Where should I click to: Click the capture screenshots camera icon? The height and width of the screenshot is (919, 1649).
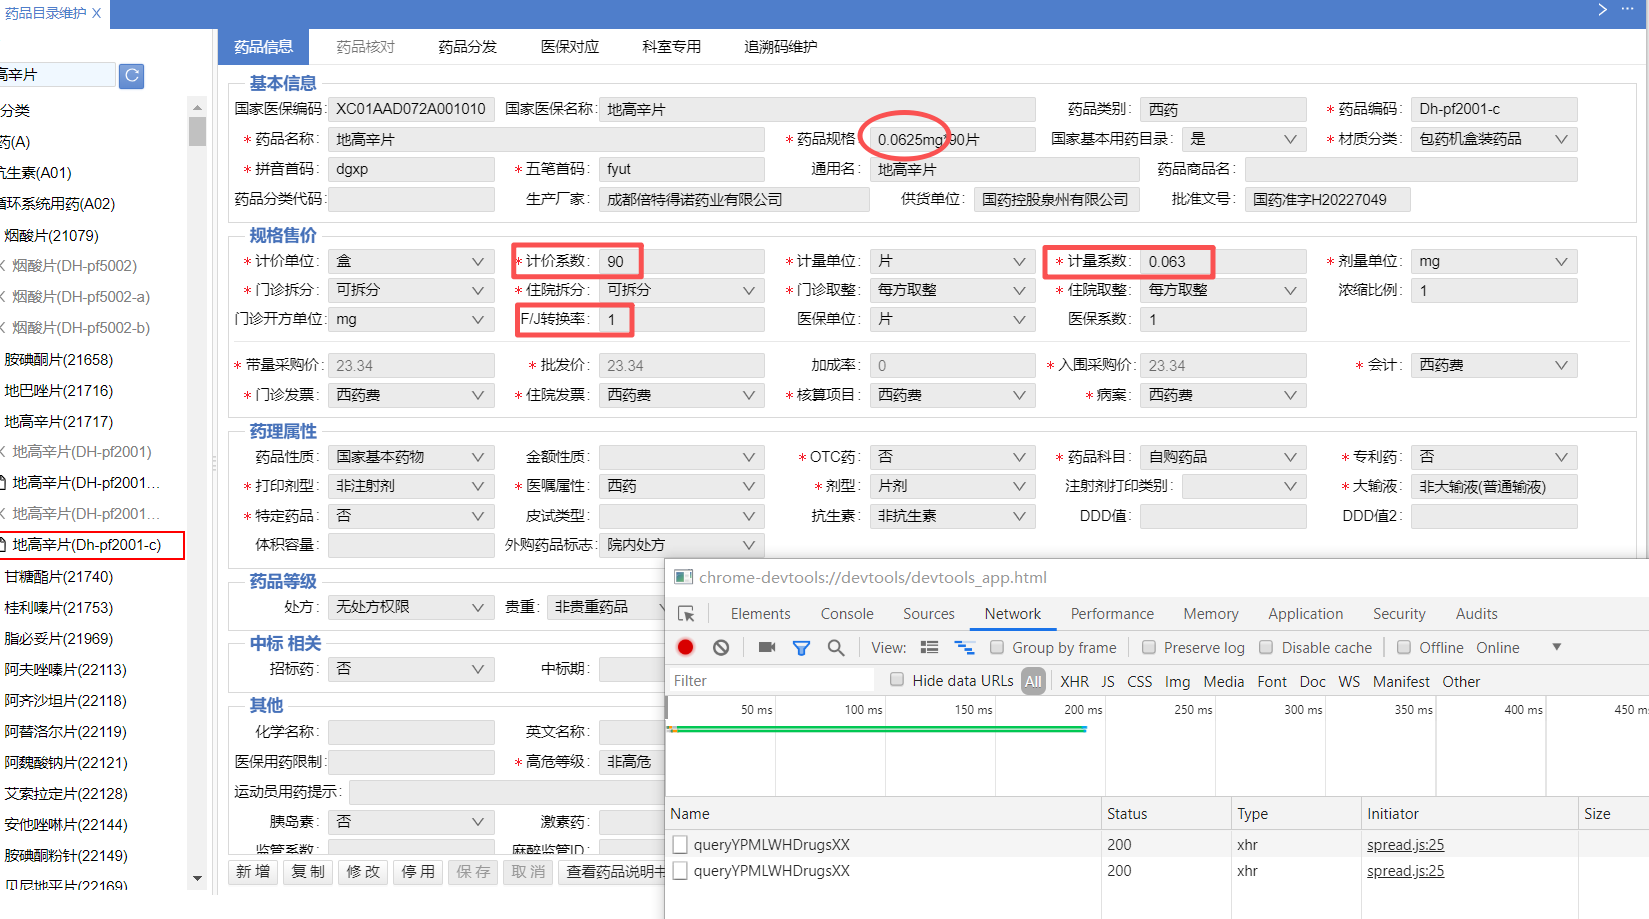[x=767, y=648]
